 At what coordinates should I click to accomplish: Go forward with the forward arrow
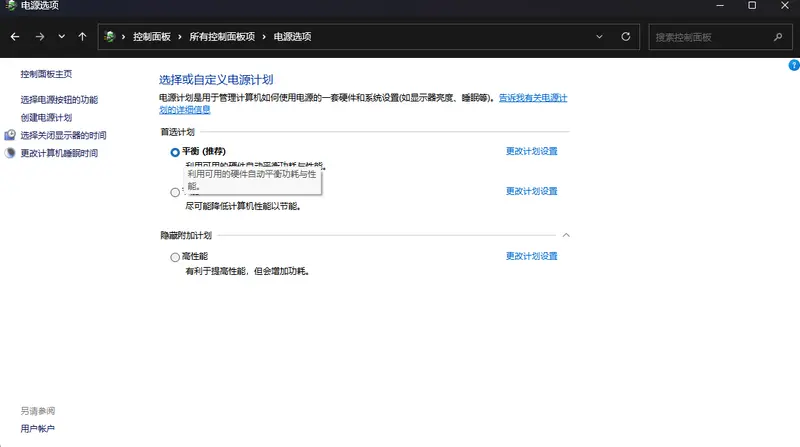click(39, 37)
